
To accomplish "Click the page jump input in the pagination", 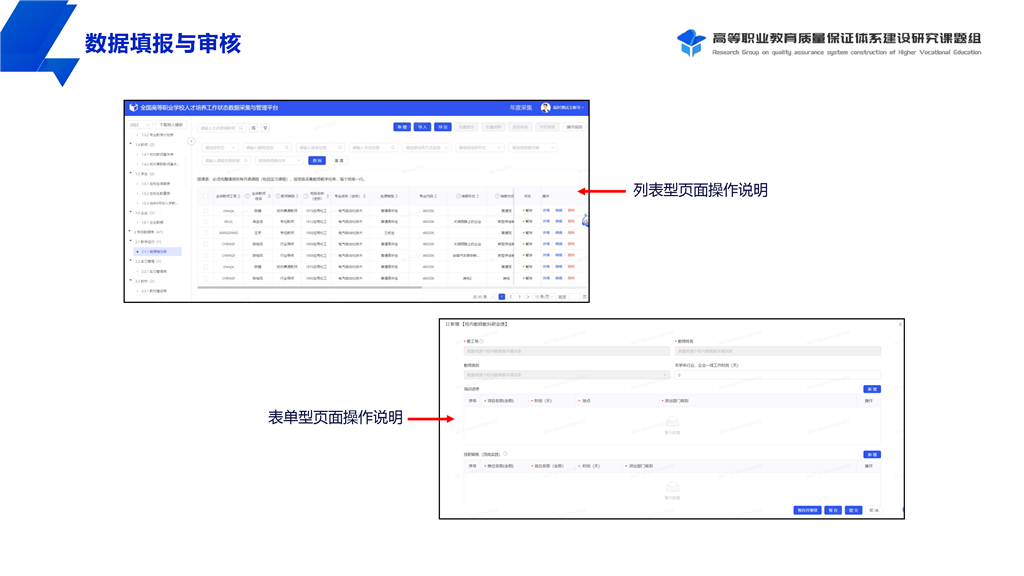I will pyautogui.click(x=575, y=297).
